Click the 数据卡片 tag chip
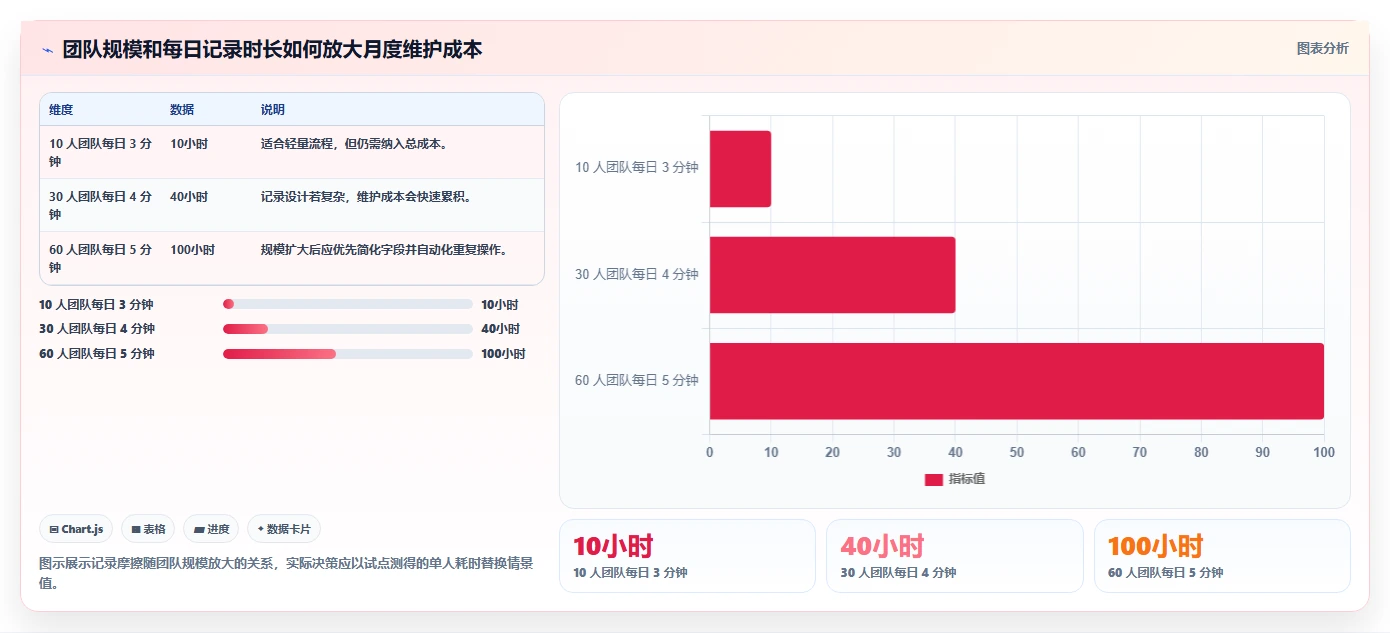The height and width of the screenshot is (633, 1390). click(284, 529)
